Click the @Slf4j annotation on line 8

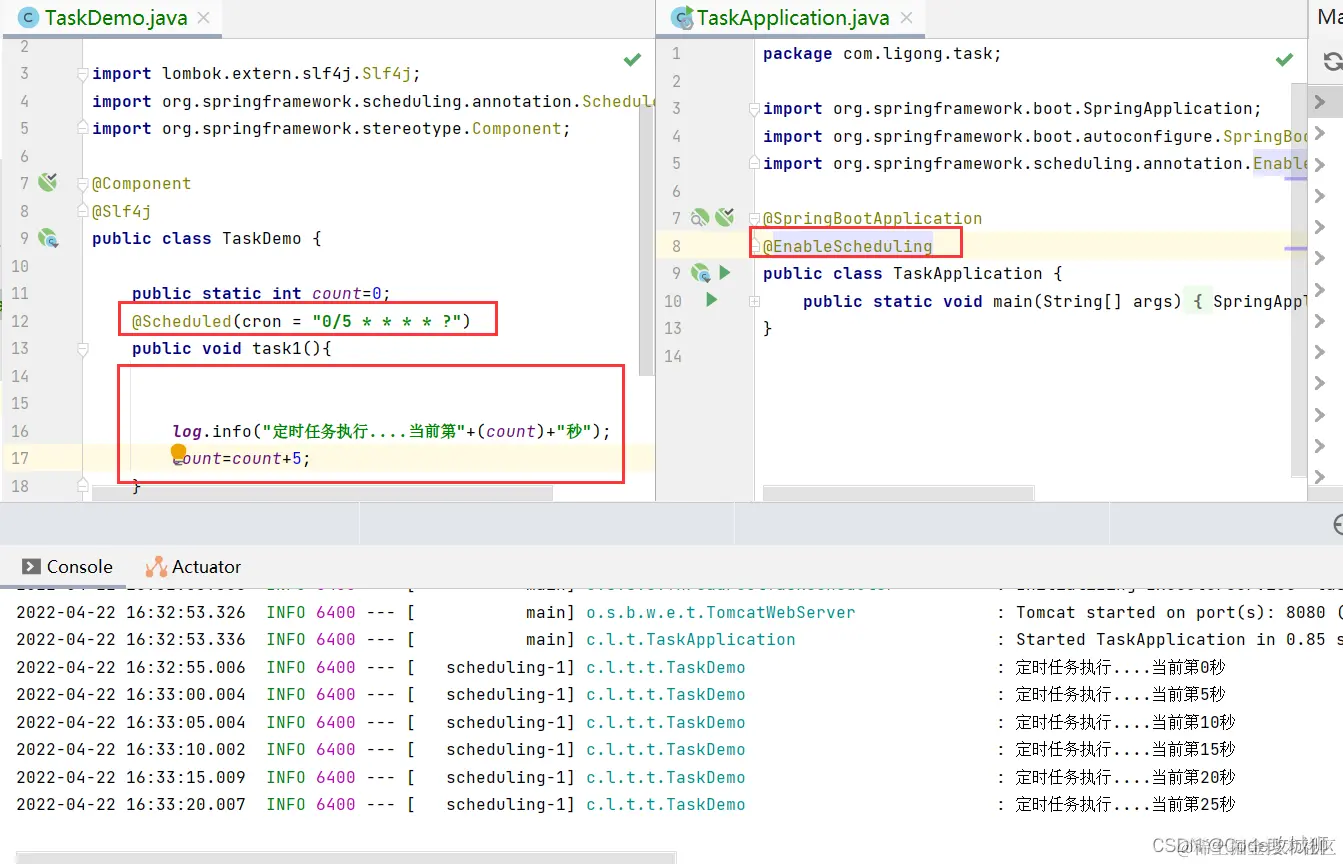point(122,211)
